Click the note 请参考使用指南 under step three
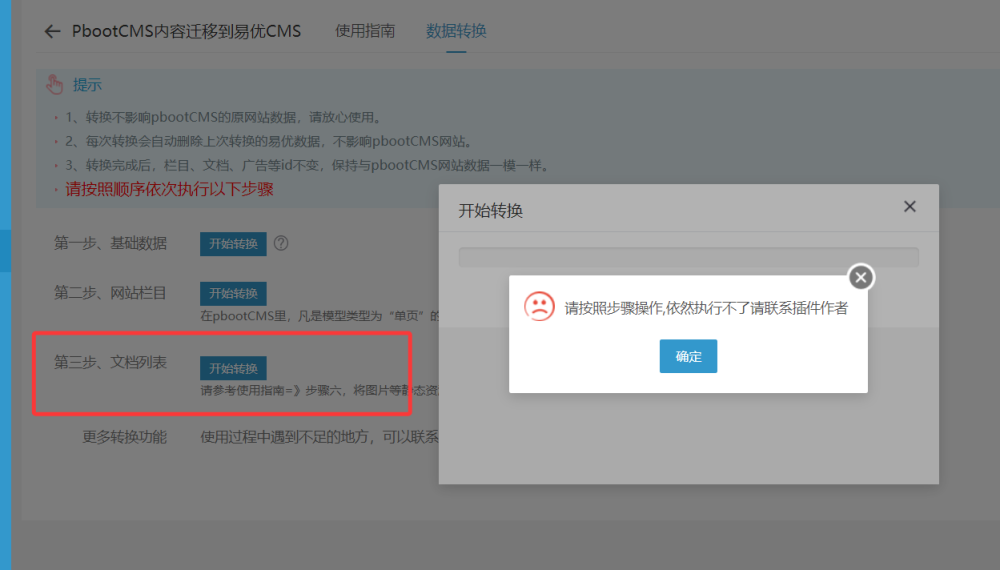The height and width of the screenshot is (570, 1000). [320, 390]
